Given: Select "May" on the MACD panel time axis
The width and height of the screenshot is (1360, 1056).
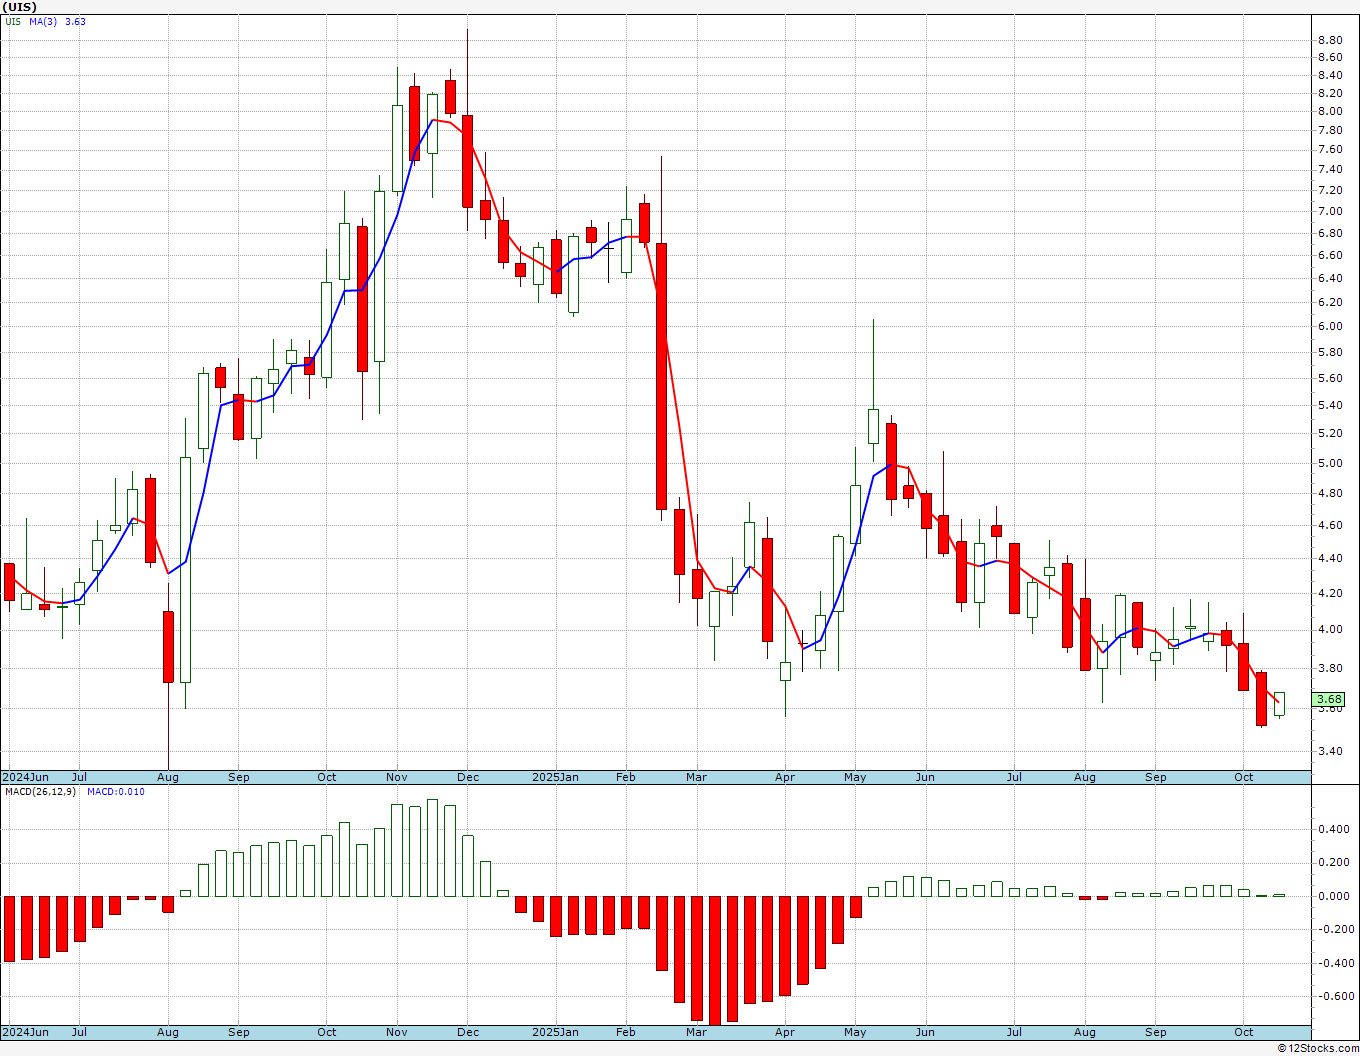Looking at the screenshot, I should (x=855, y=1032).
